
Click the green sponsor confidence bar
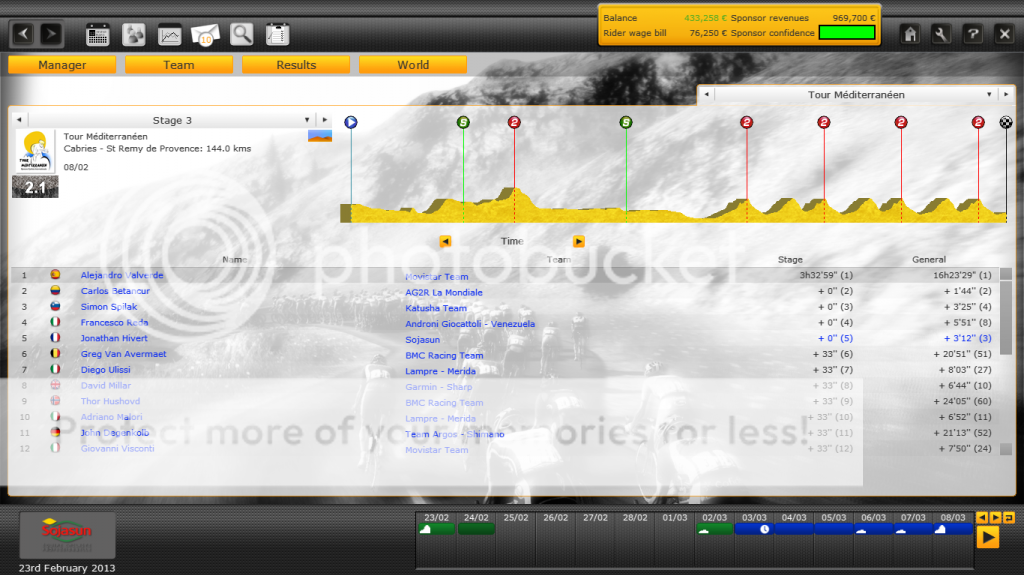click(847, 33)
